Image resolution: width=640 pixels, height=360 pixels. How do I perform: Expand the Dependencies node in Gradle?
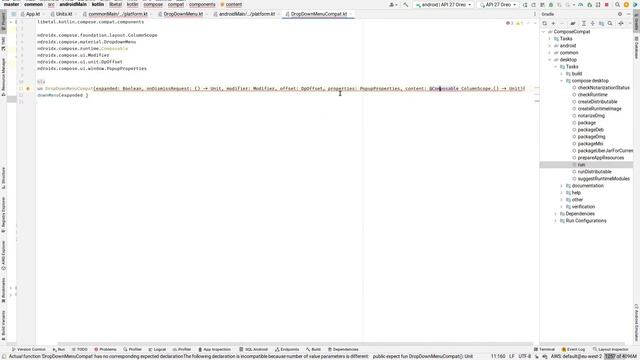coord(556,213)
